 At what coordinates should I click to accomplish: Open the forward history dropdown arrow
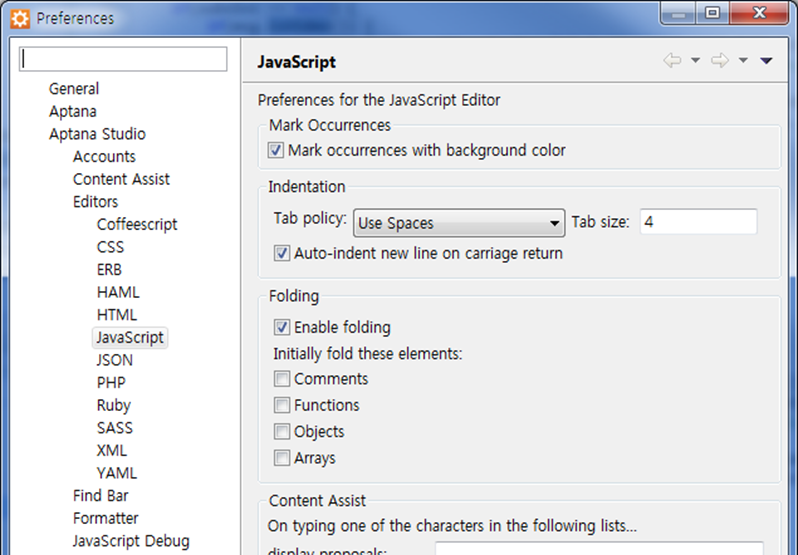pos(743,61)
